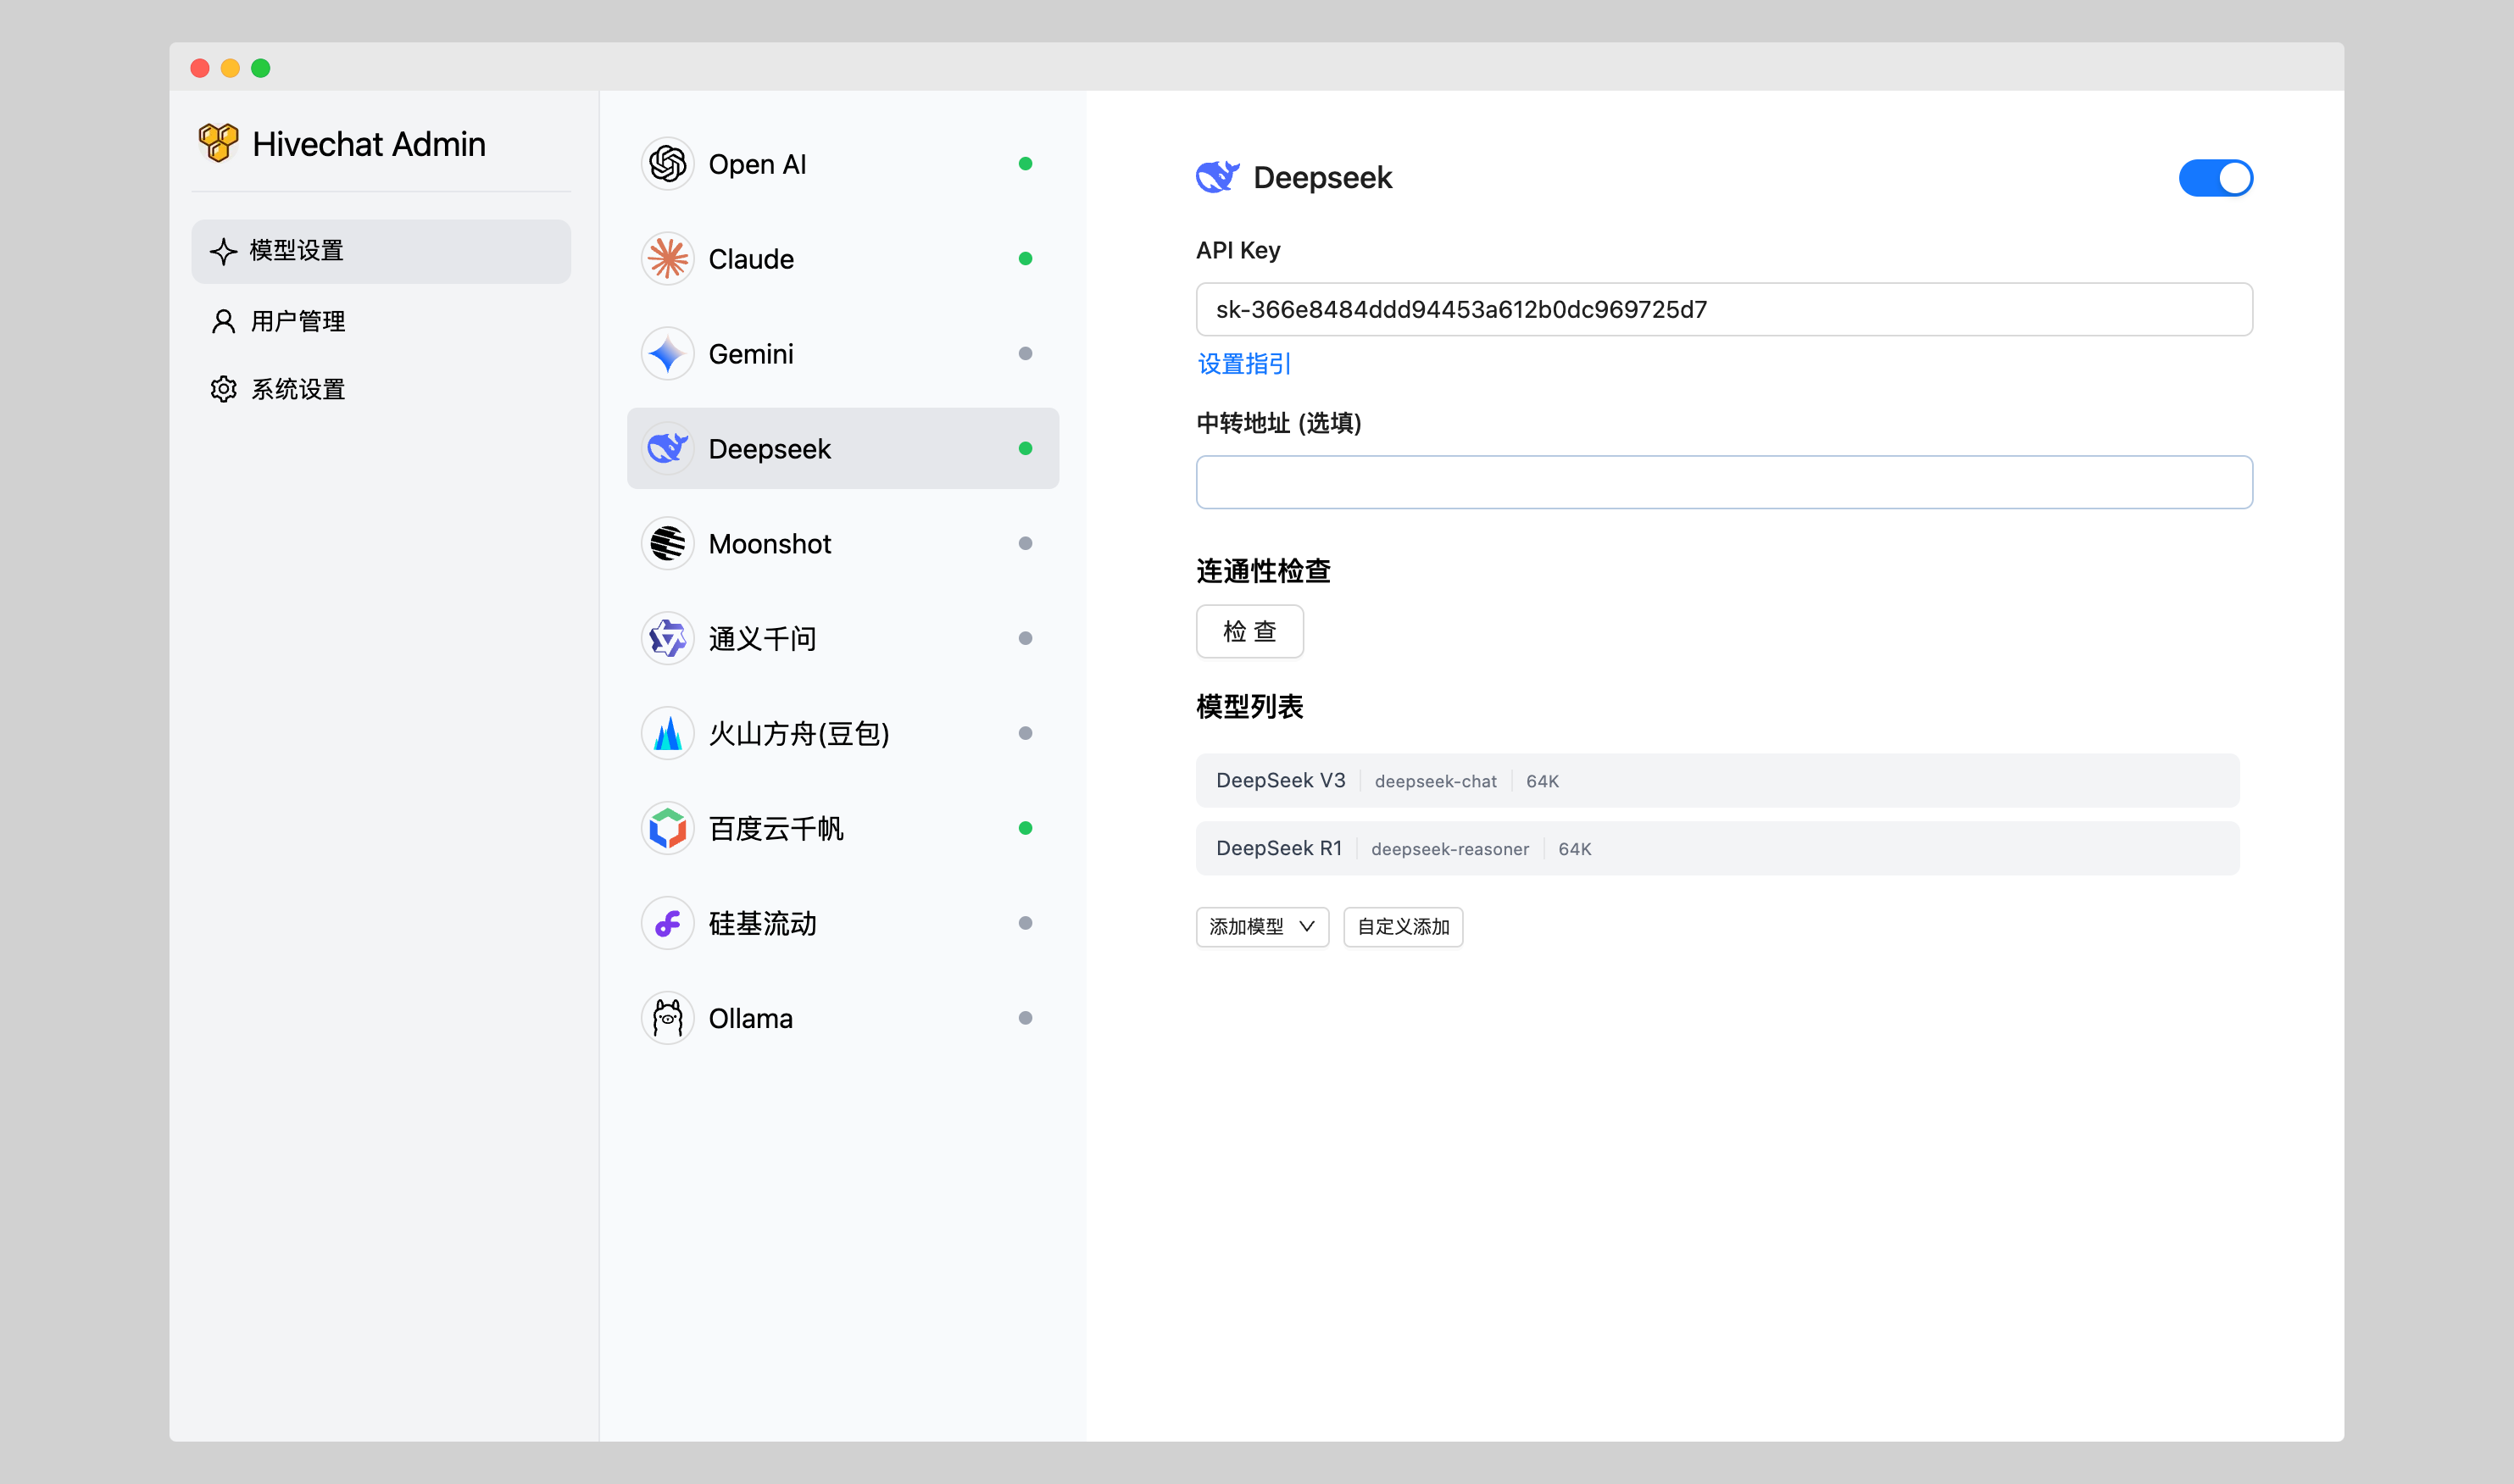The height and width of the screenshot is (1484, 2514).
Task: Focus the 中转地址 input field
Action: point(1723,483)
